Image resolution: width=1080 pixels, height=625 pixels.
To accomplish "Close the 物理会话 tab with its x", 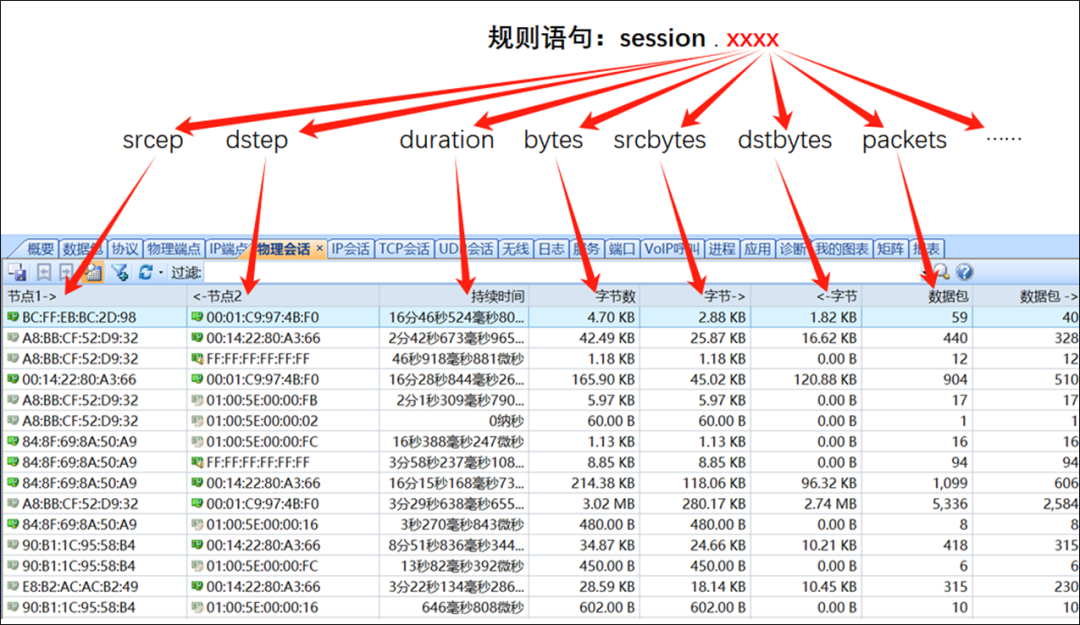I will [x=320, y=248].
